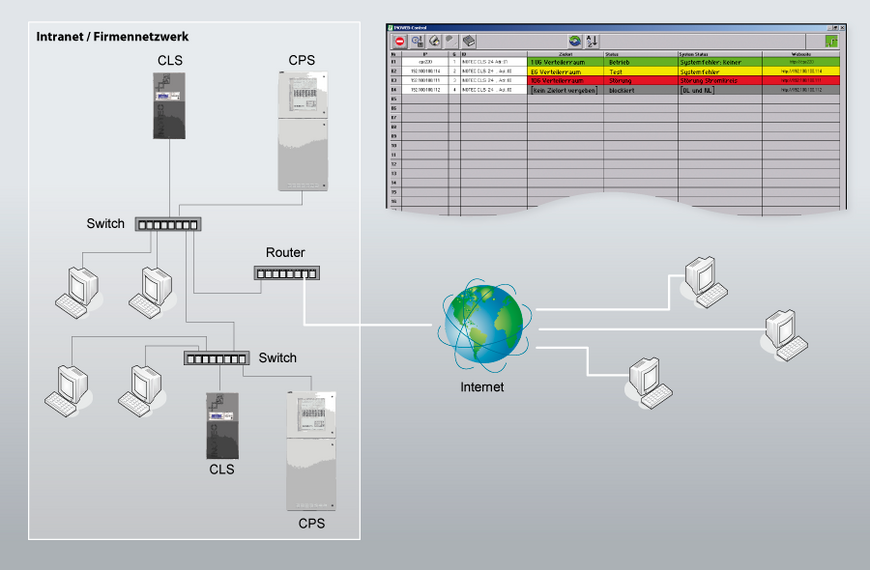Image resolution: width=870 pixels, height=570 pixels.
Task: Click the upper Switch device
Action: 166,225
